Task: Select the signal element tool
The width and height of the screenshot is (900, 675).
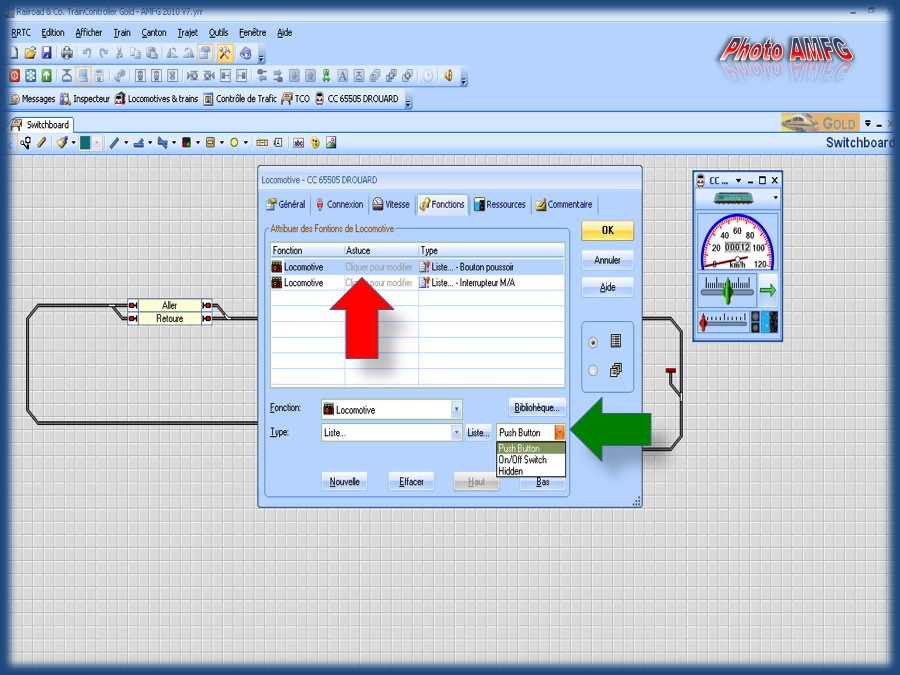Action: [186, 142]
